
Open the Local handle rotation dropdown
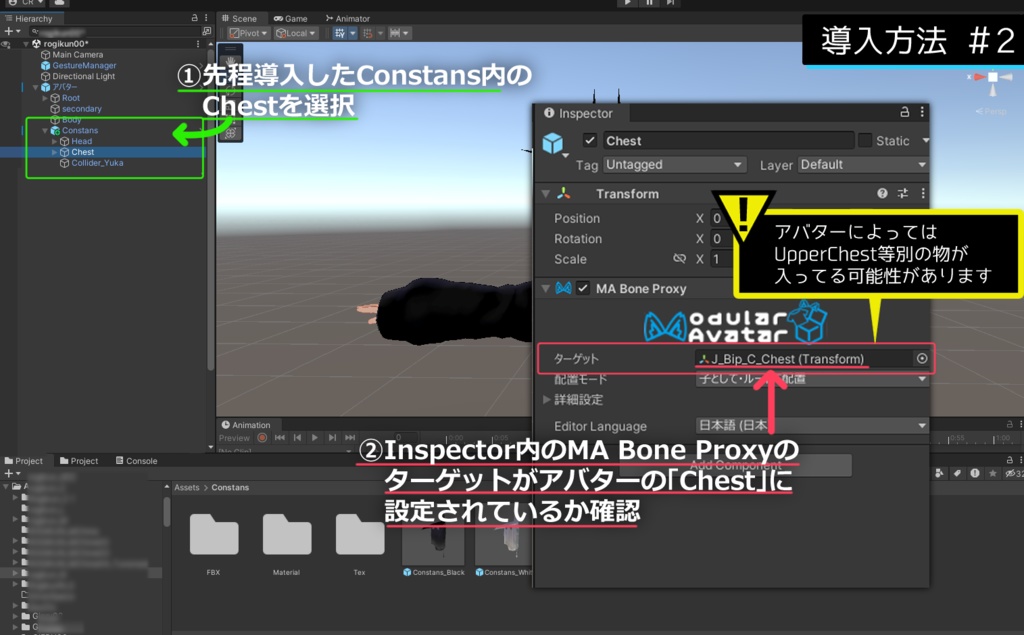pos(295,33)
